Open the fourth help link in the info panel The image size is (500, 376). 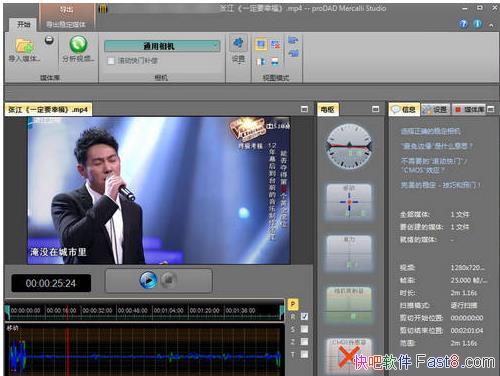coord(441,185)
